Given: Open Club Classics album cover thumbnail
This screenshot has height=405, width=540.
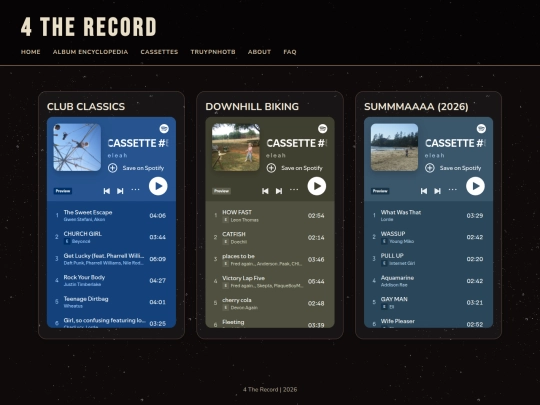Looking at the screenshot, I should [77, 147].
